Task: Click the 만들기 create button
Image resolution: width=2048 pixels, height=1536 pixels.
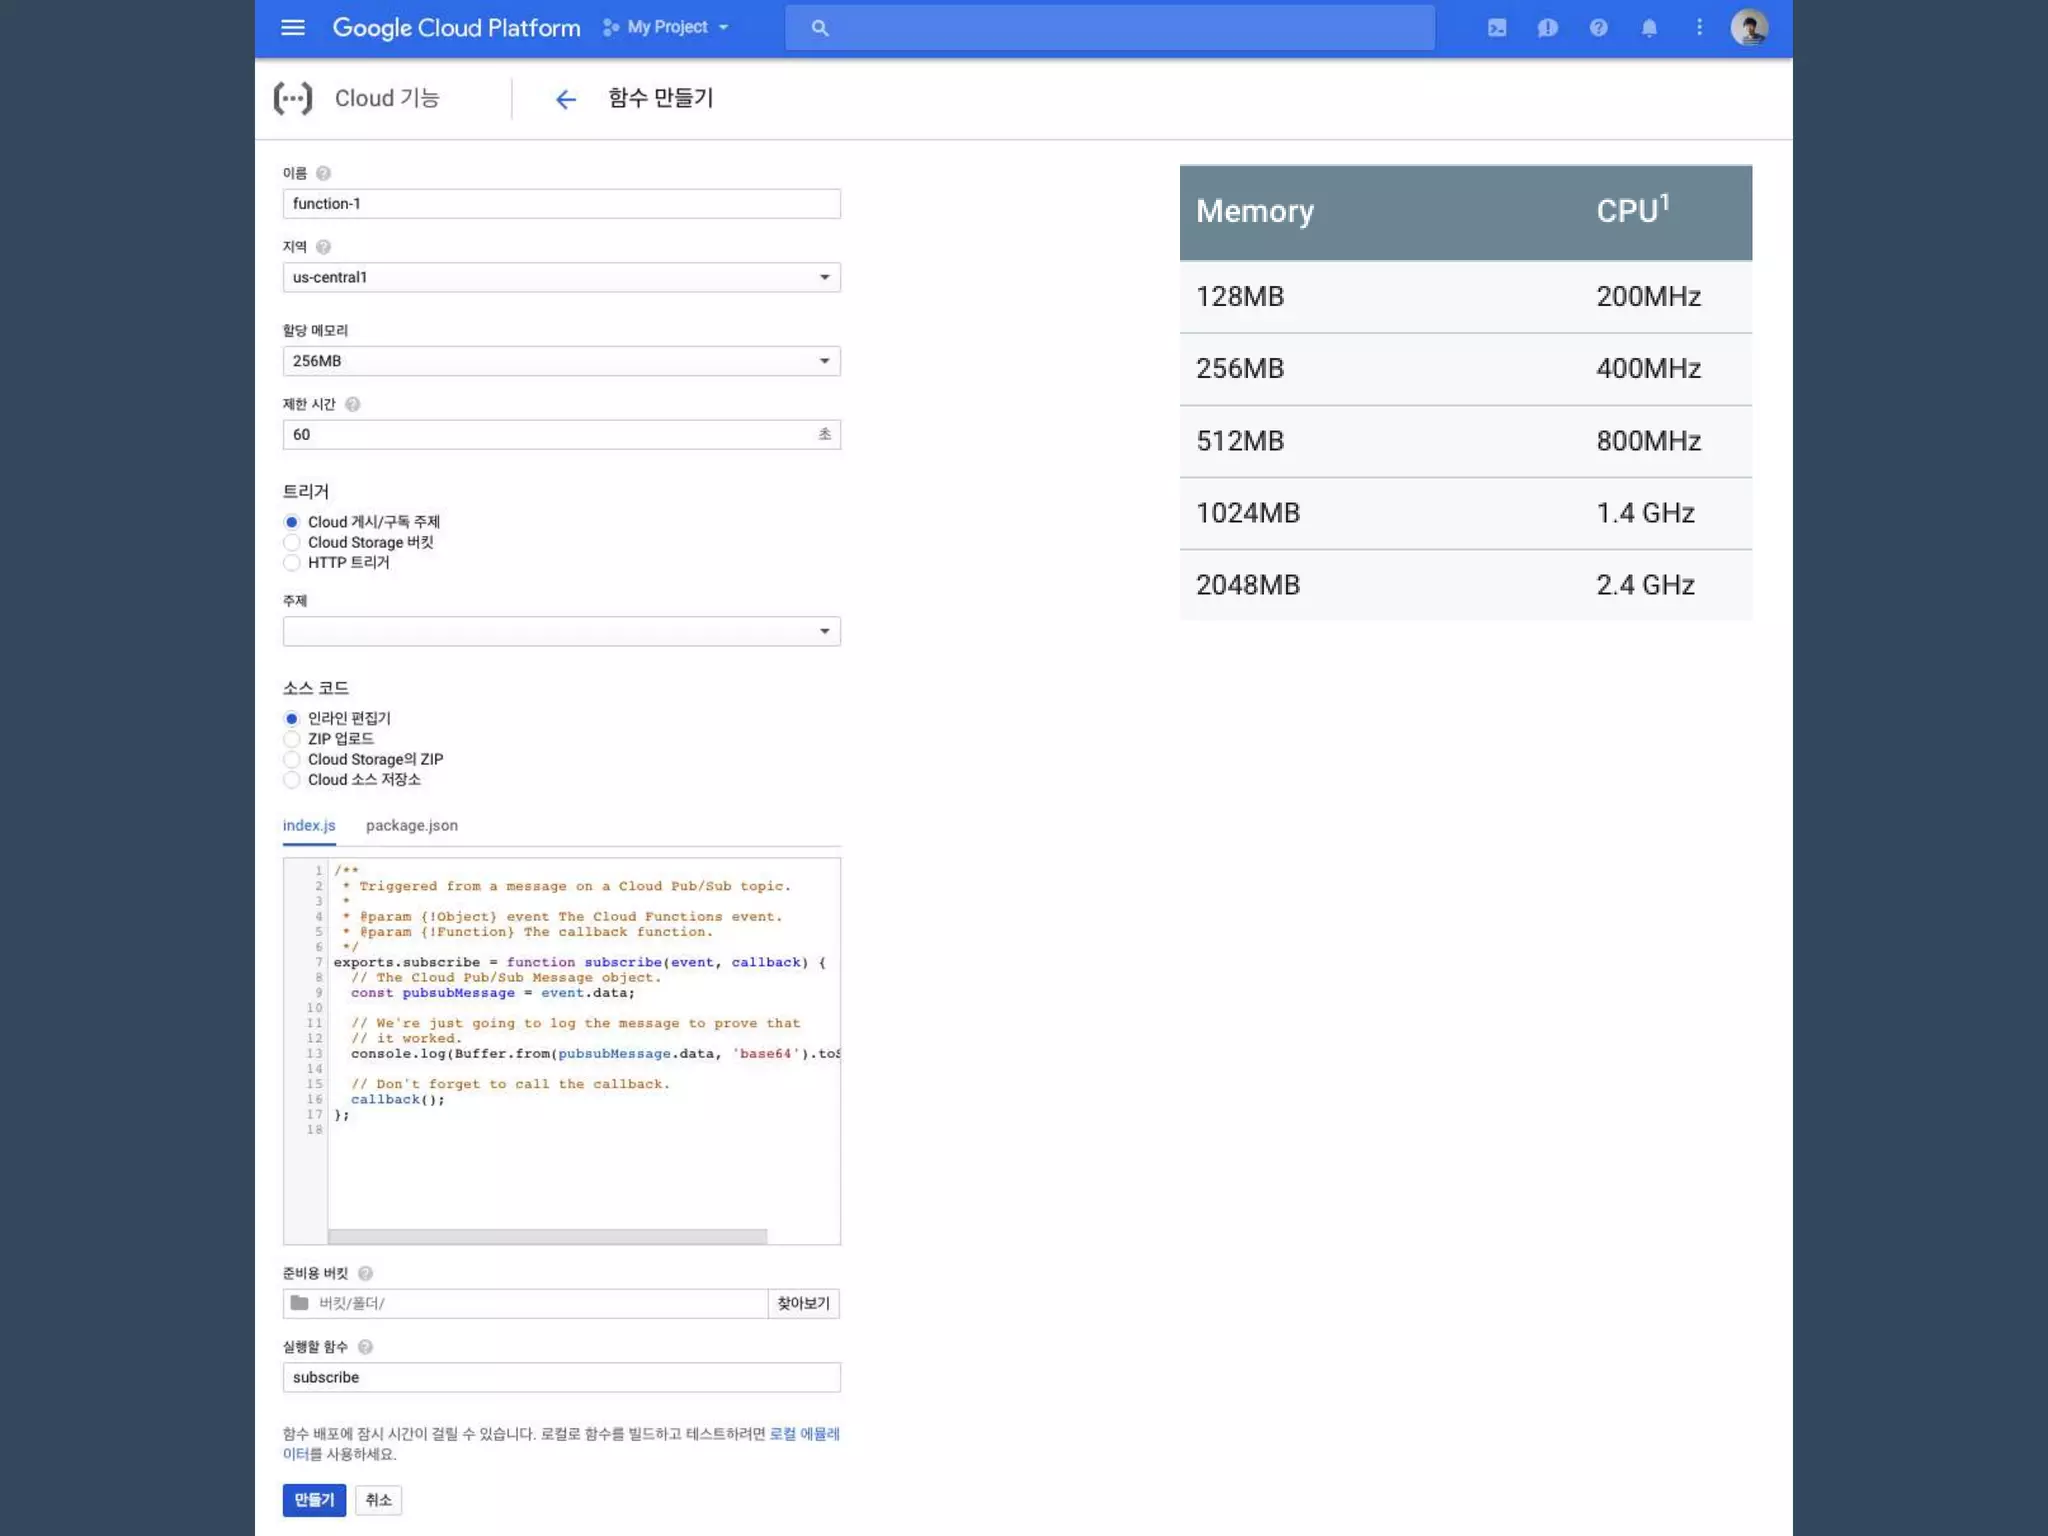Action: click(x=314, y=1500)
